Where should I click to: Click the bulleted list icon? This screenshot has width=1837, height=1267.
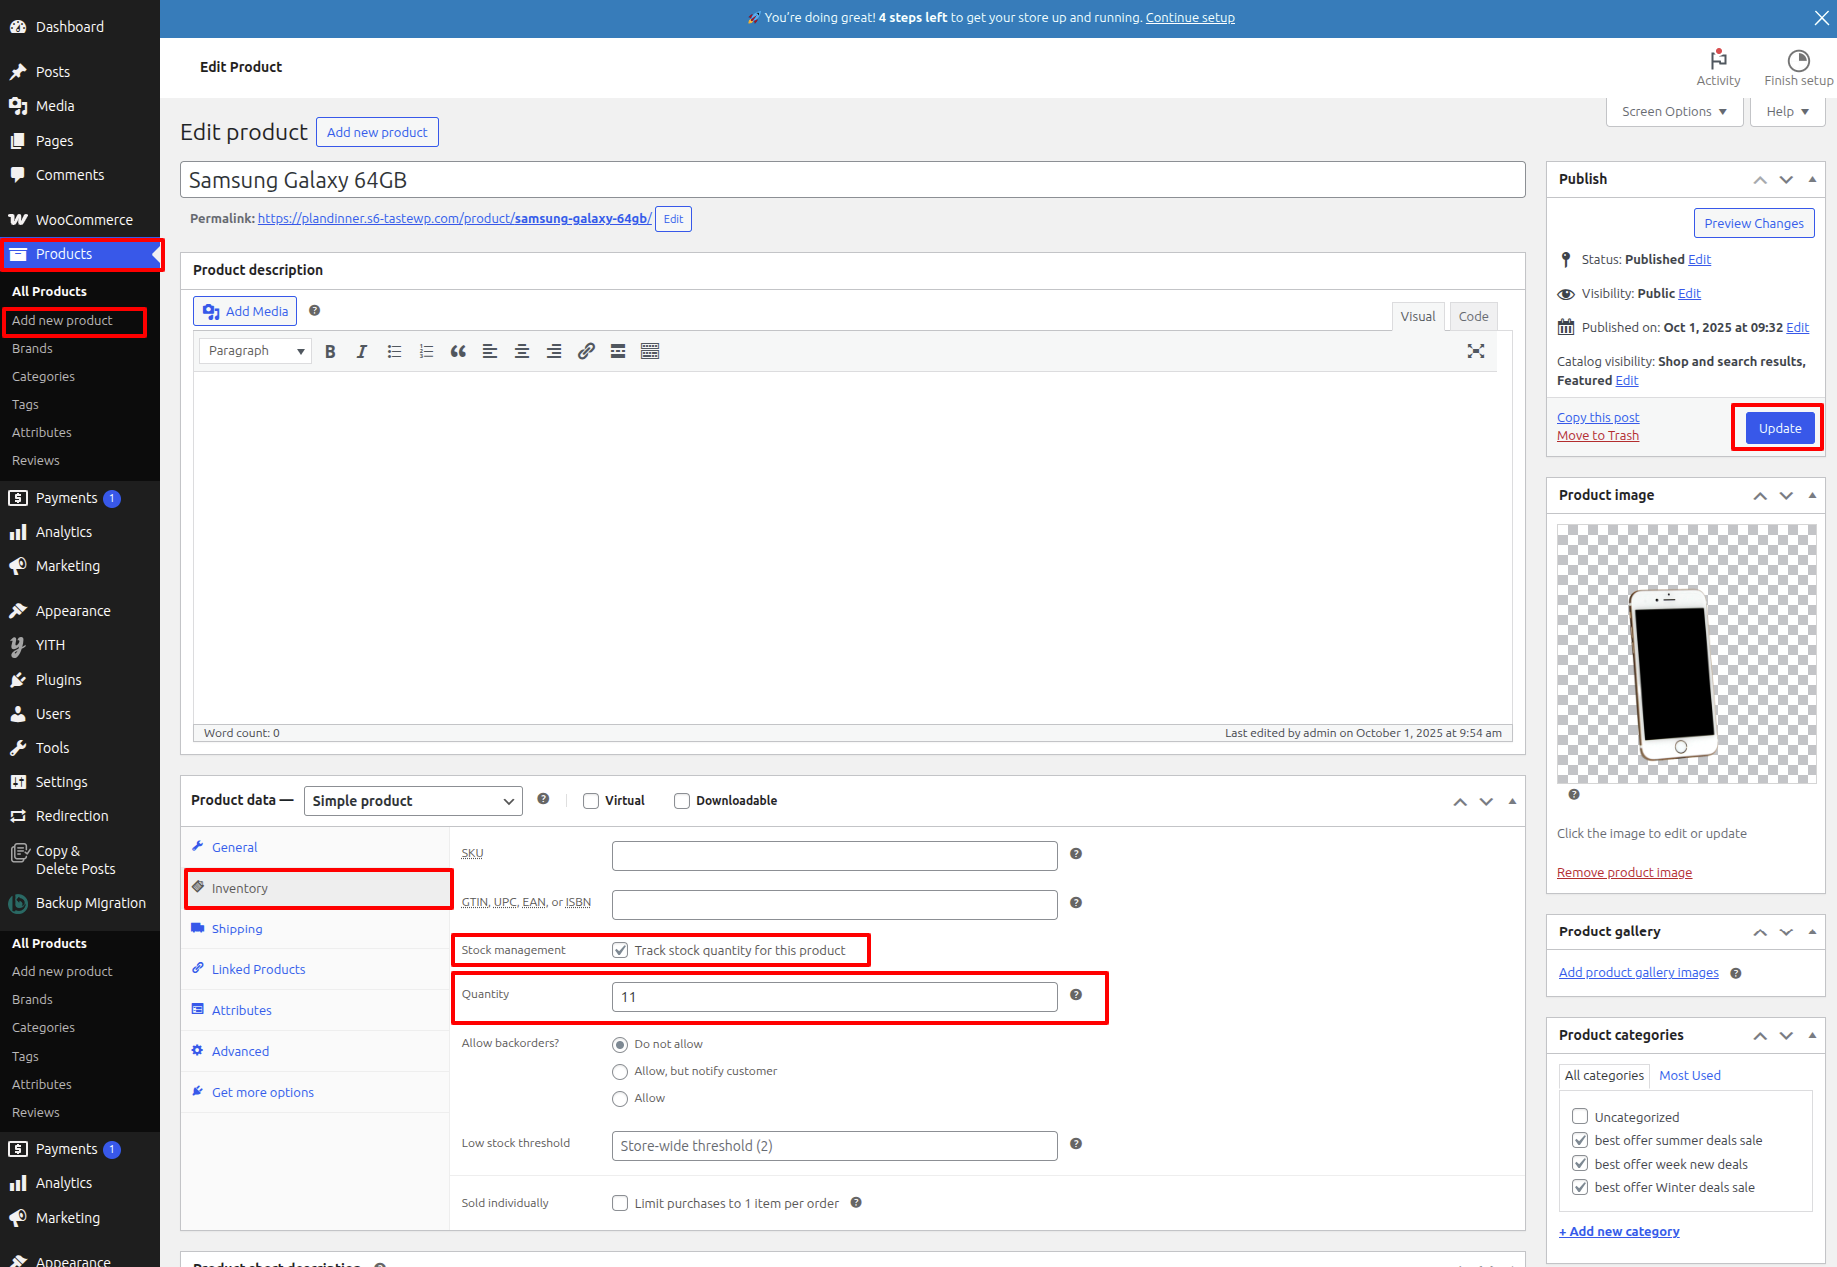[x=394, y=351]
